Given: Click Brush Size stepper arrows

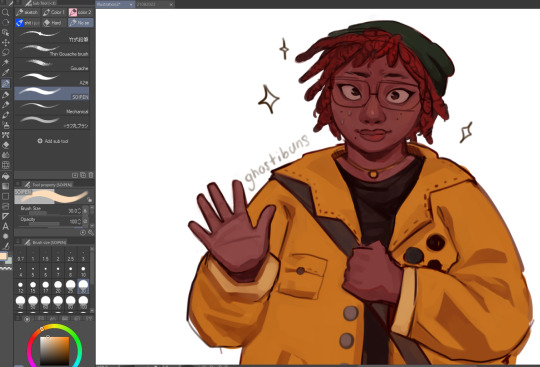Looking at the screenshot, I should coord(80,211).
